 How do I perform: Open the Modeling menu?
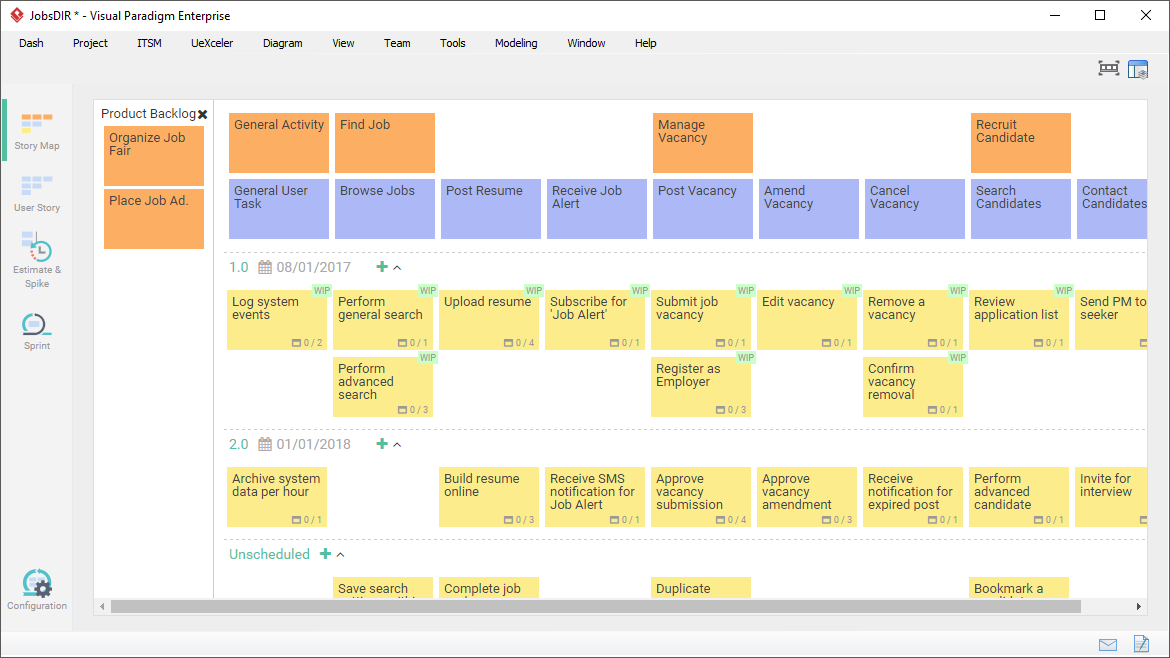pos(516,43)
